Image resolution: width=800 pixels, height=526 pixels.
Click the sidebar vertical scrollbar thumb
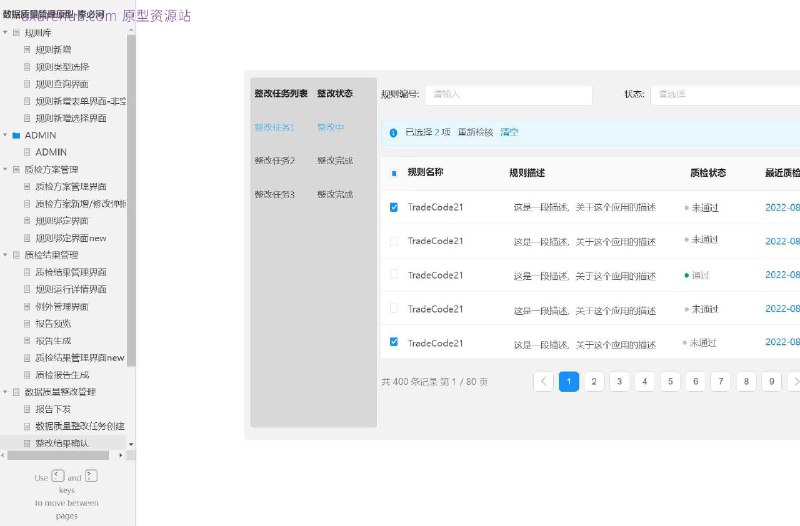point(131,201)
